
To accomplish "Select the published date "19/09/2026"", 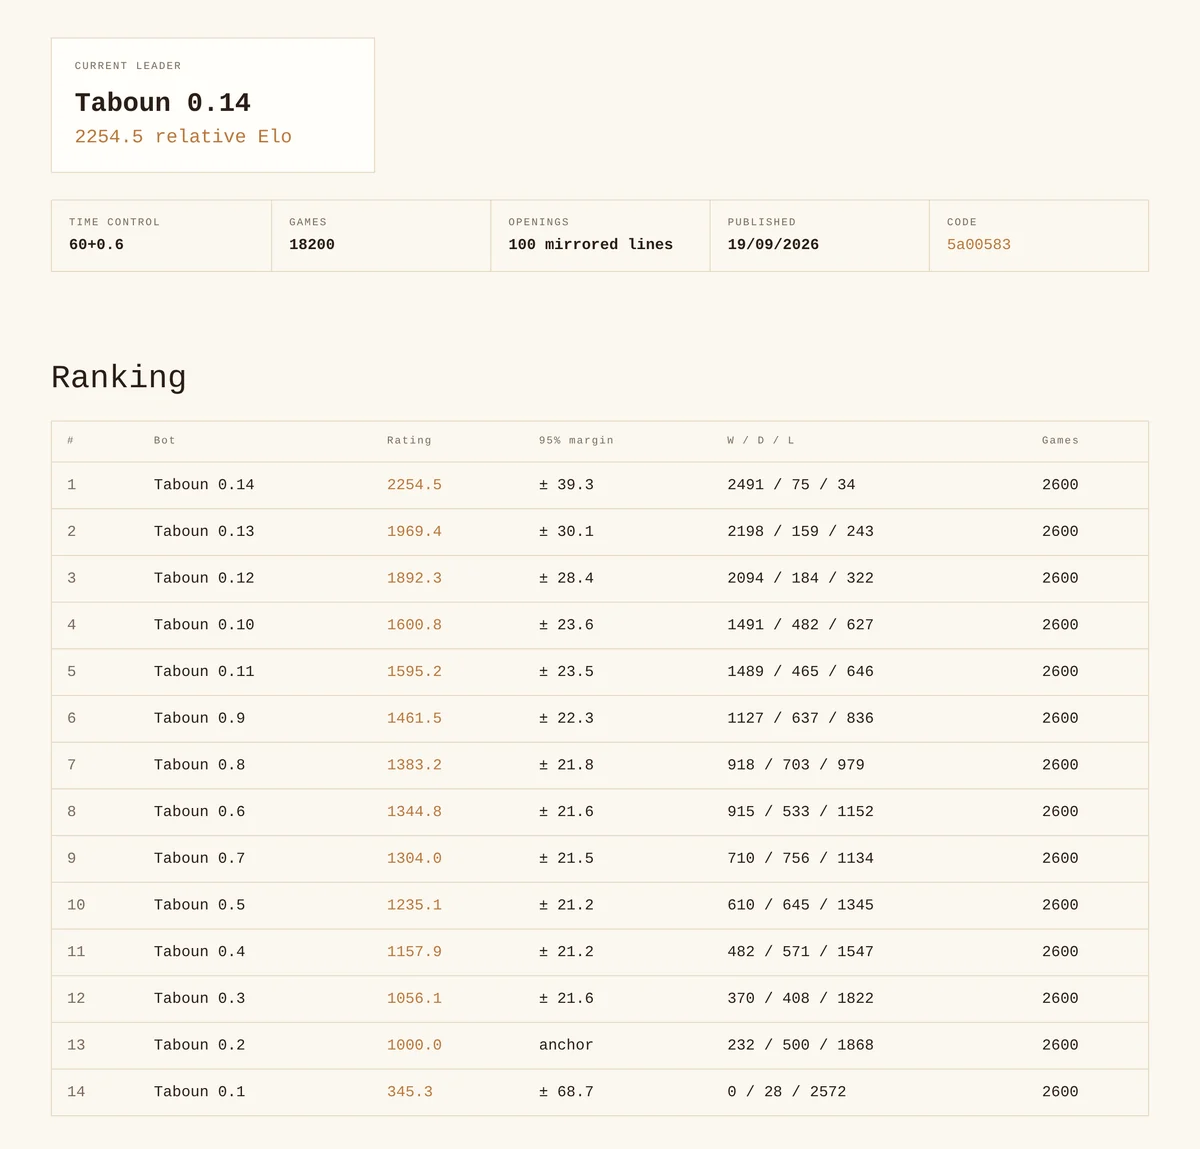I will (x=773, y=245).
